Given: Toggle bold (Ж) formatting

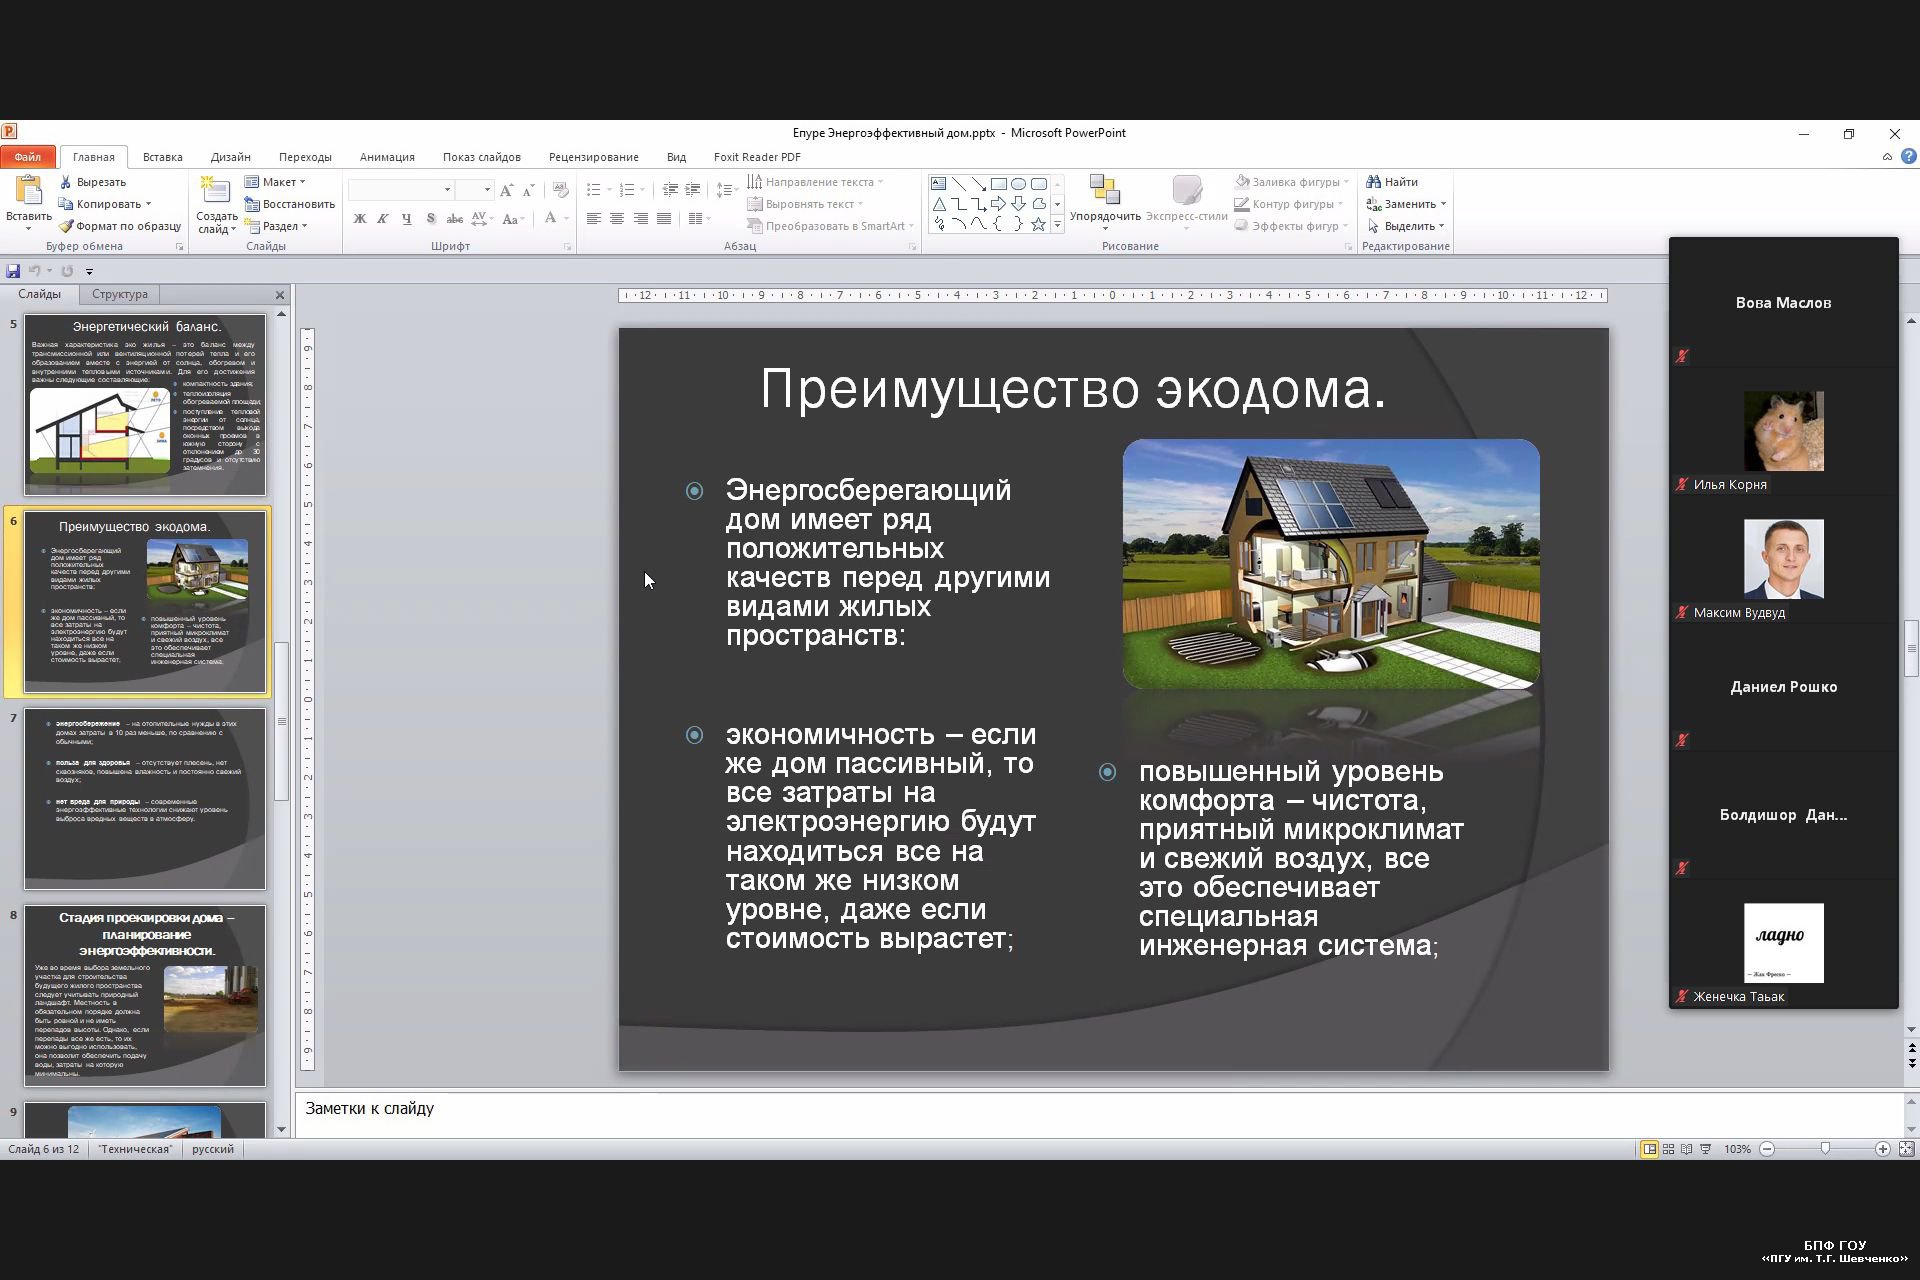Looking at the screenshot, I should [360, 219].
